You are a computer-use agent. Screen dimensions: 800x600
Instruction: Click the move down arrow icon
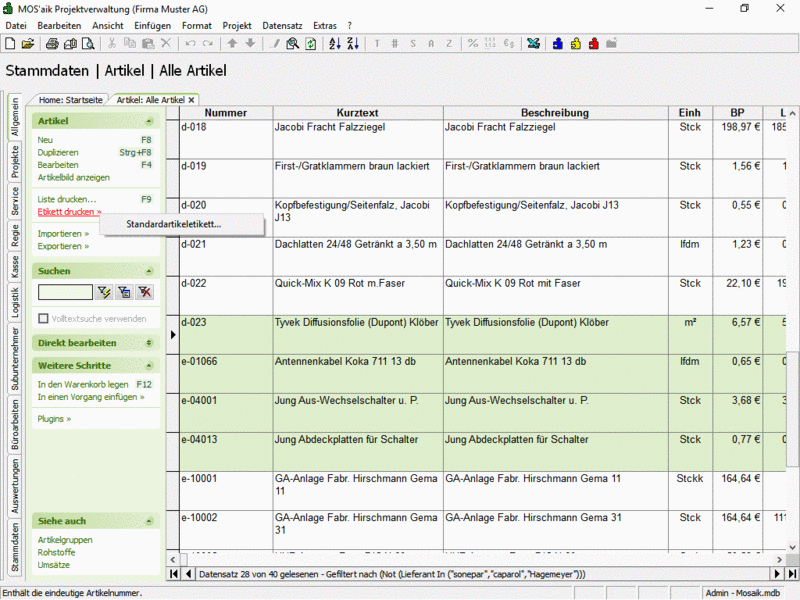click(x=250, y=43)
